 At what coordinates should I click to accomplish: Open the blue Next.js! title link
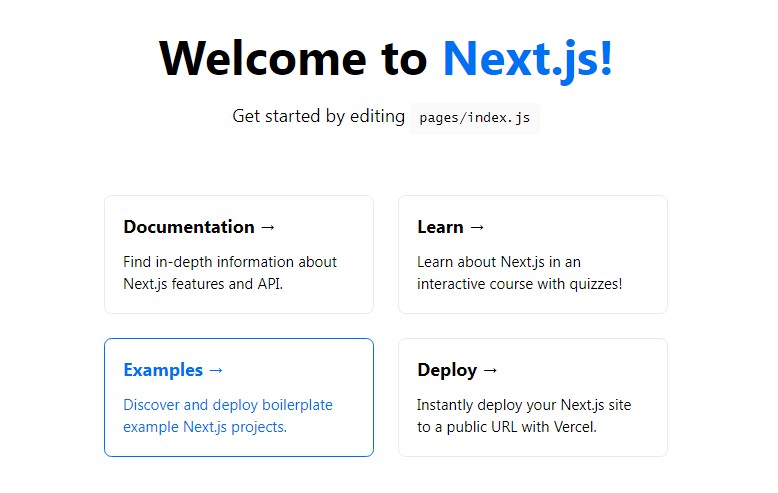click(527, 58)
